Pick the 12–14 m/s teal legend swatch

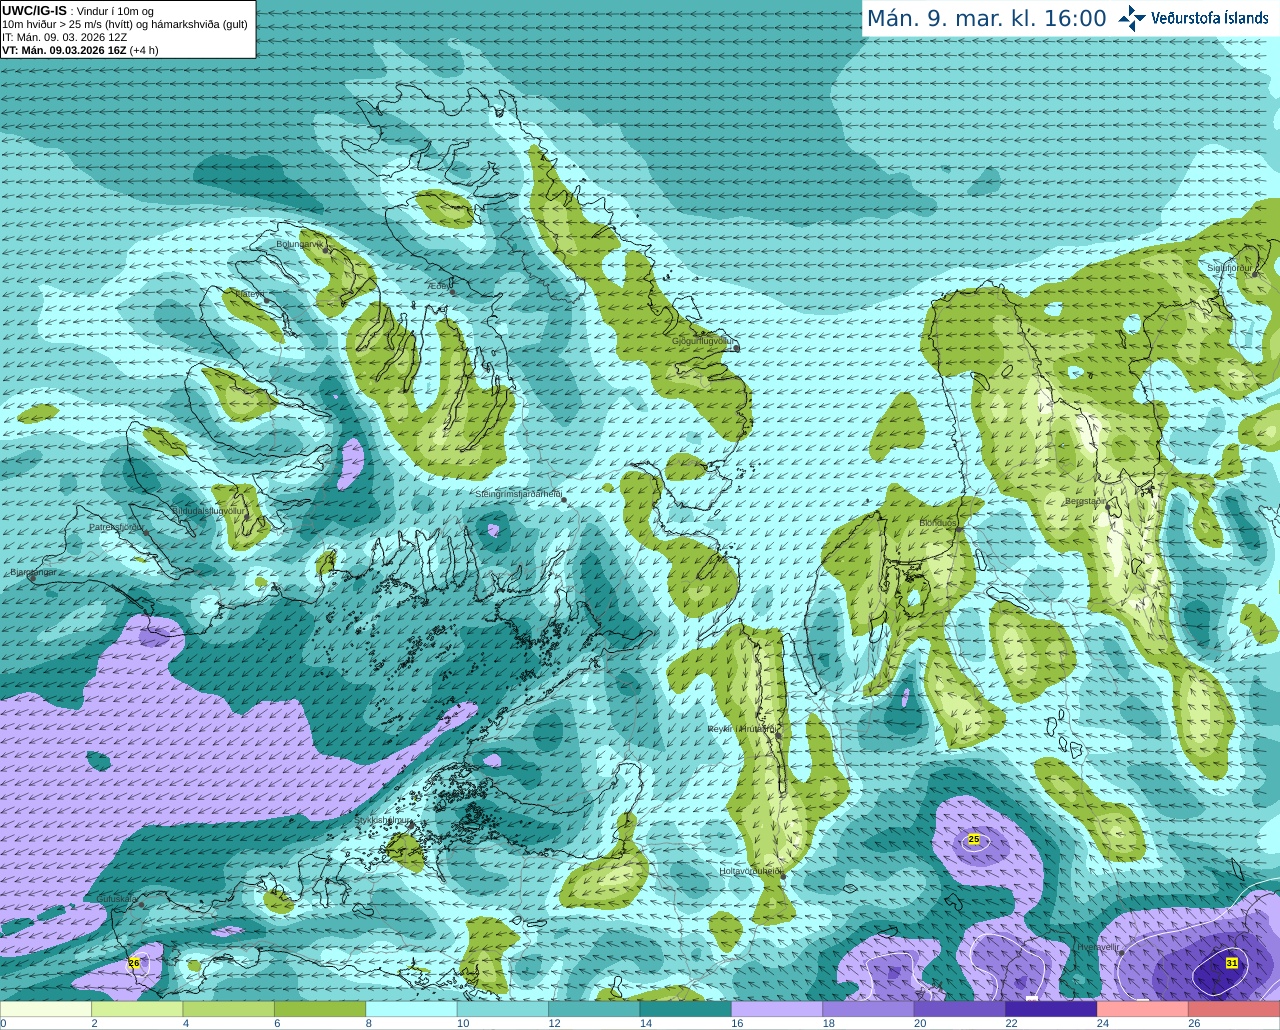pos(594,1009)
